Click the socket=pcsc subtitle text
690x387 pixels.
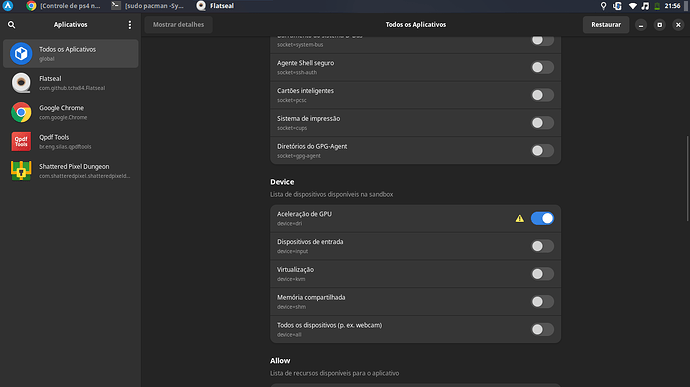[x=292, y=100]
